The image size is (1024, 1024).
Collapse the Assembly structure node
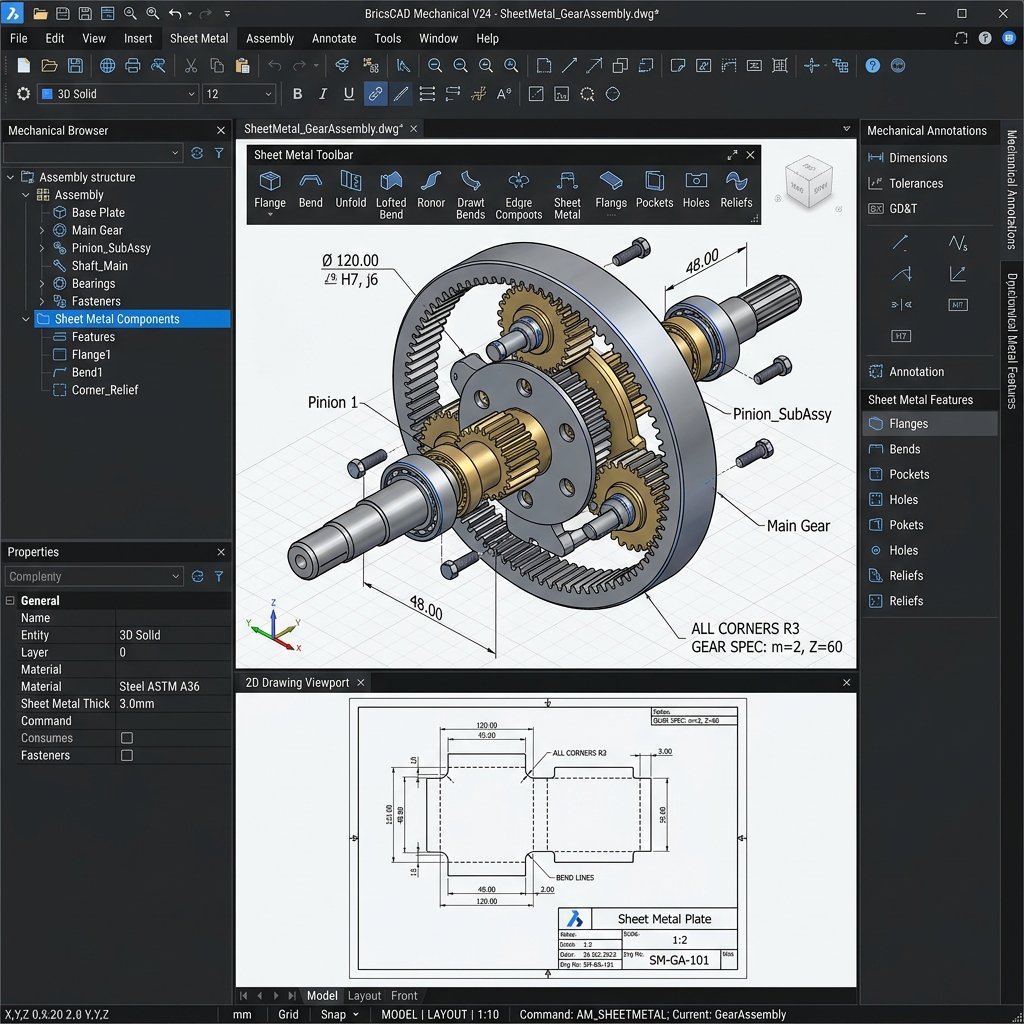tap(10, 177)
